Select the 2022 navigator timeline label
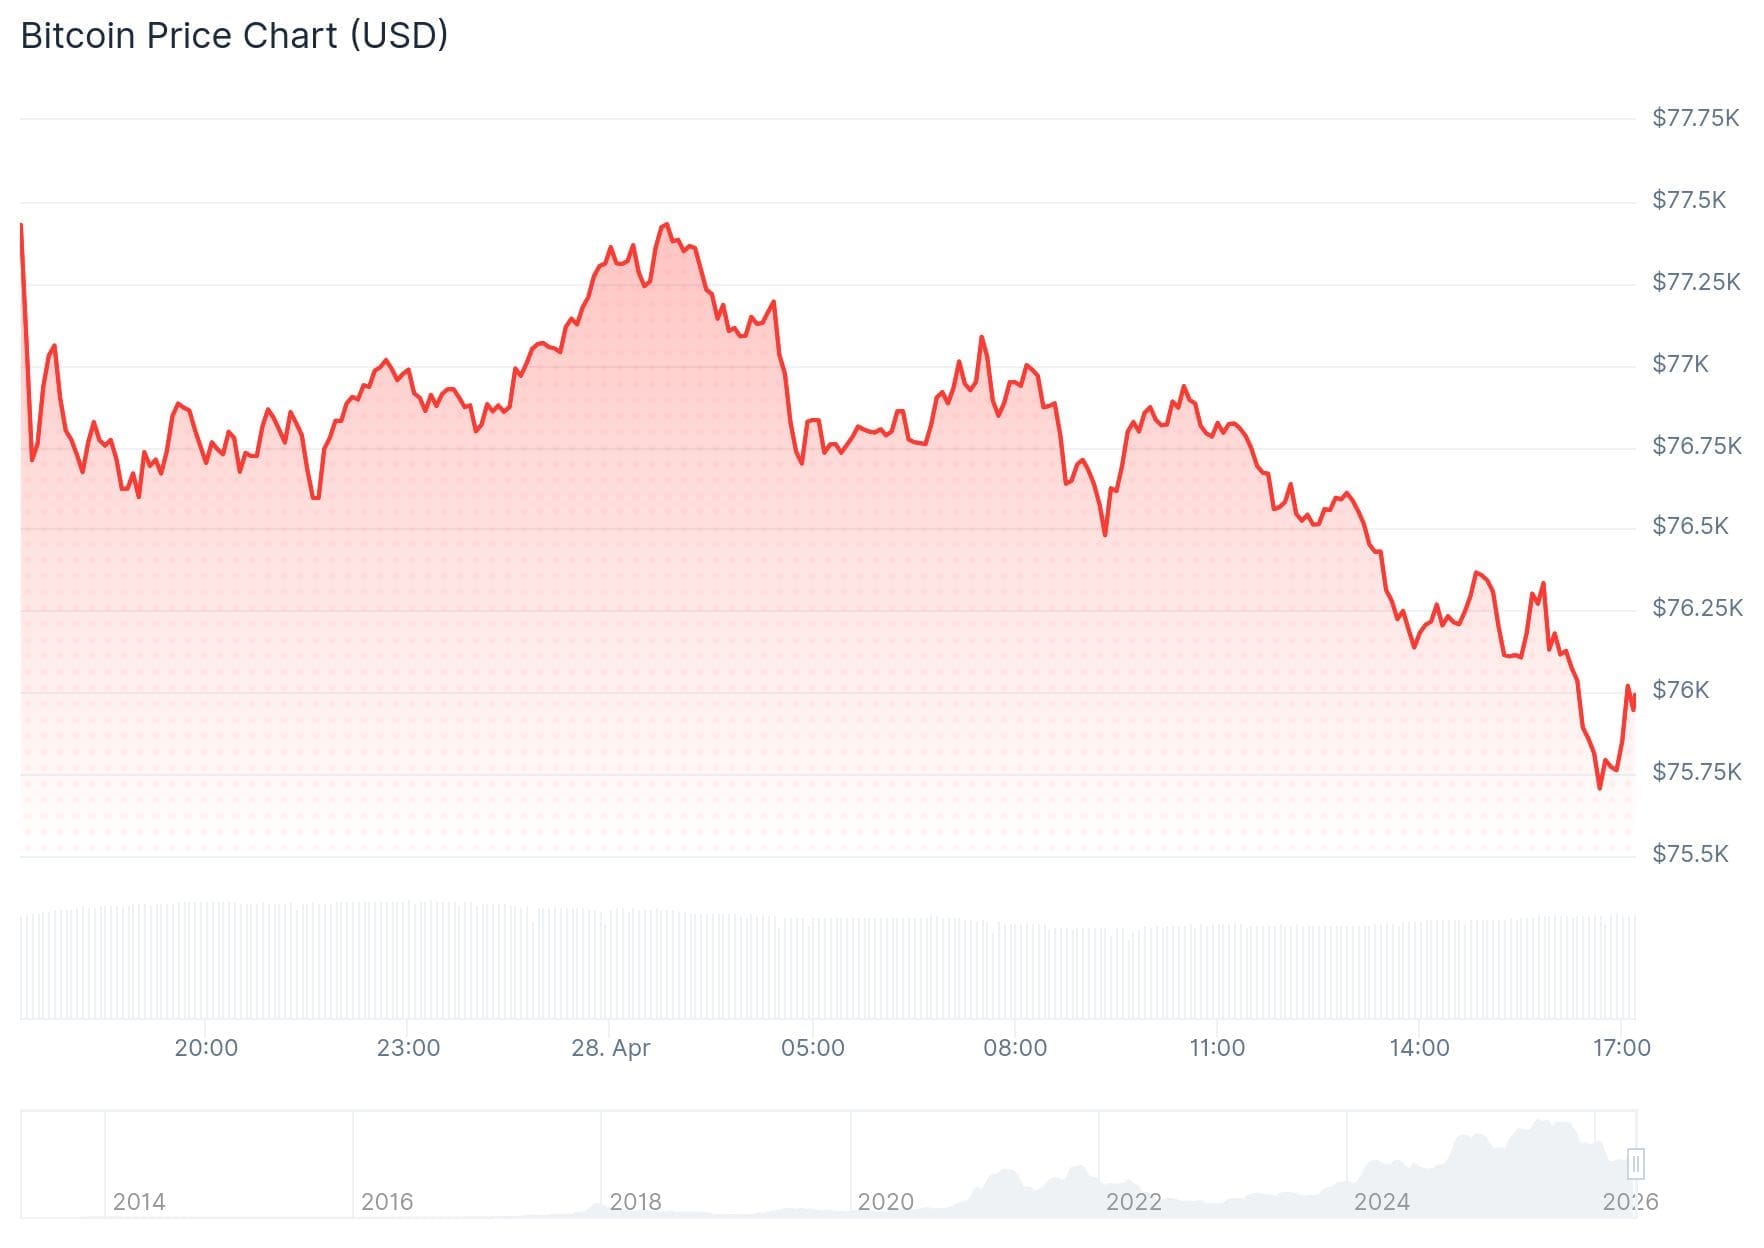Viewport: 1764px width, 1248px height. tap(1133, 1201)
